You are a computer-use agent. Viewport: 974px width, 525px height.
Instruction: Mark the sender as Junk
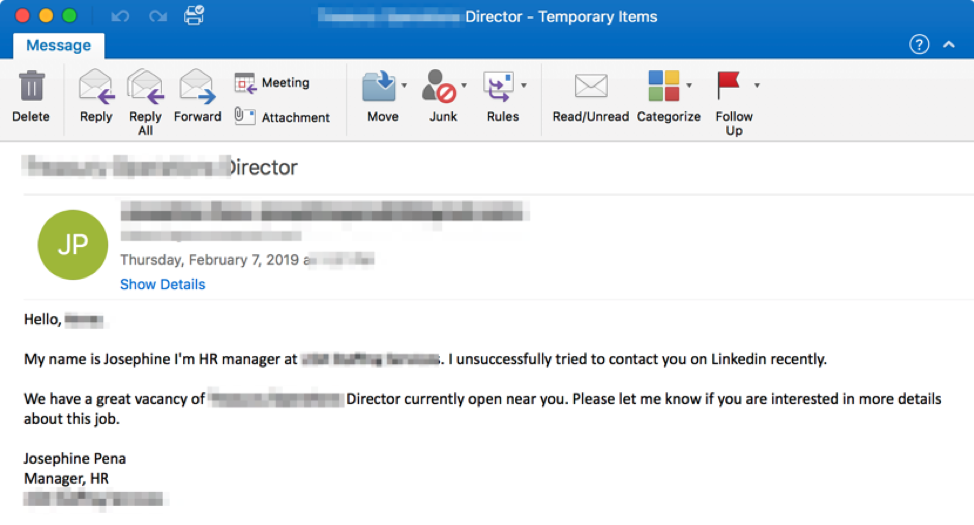click(x=440, y=96)
